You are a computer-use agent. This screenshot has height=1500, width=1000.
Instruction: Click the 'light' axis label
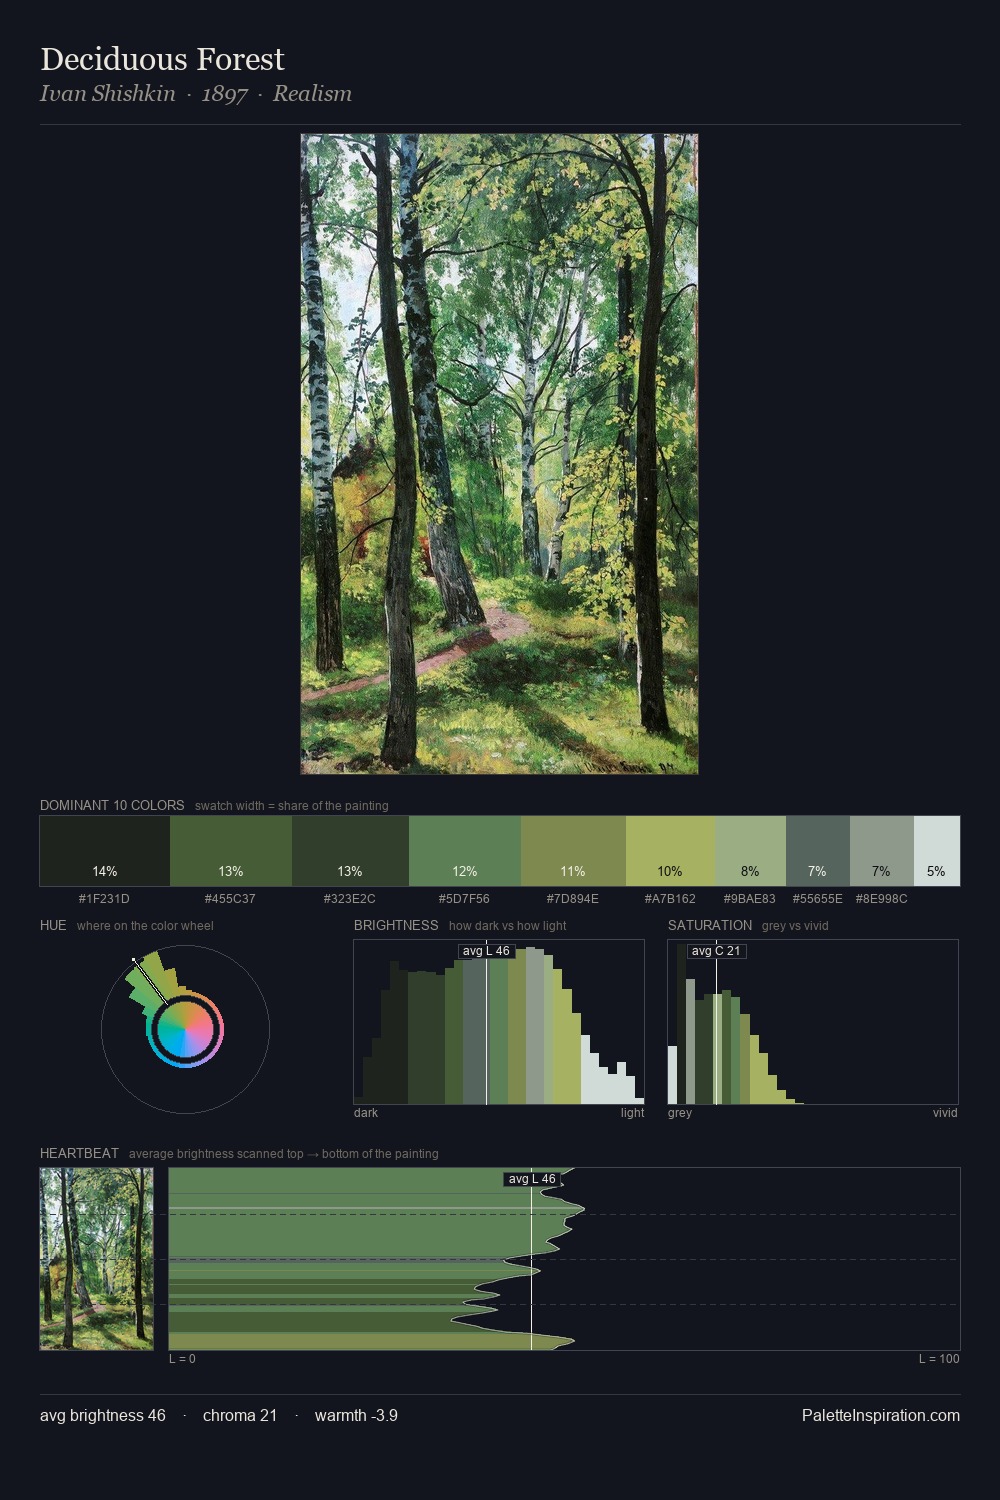click(632, 1113)
